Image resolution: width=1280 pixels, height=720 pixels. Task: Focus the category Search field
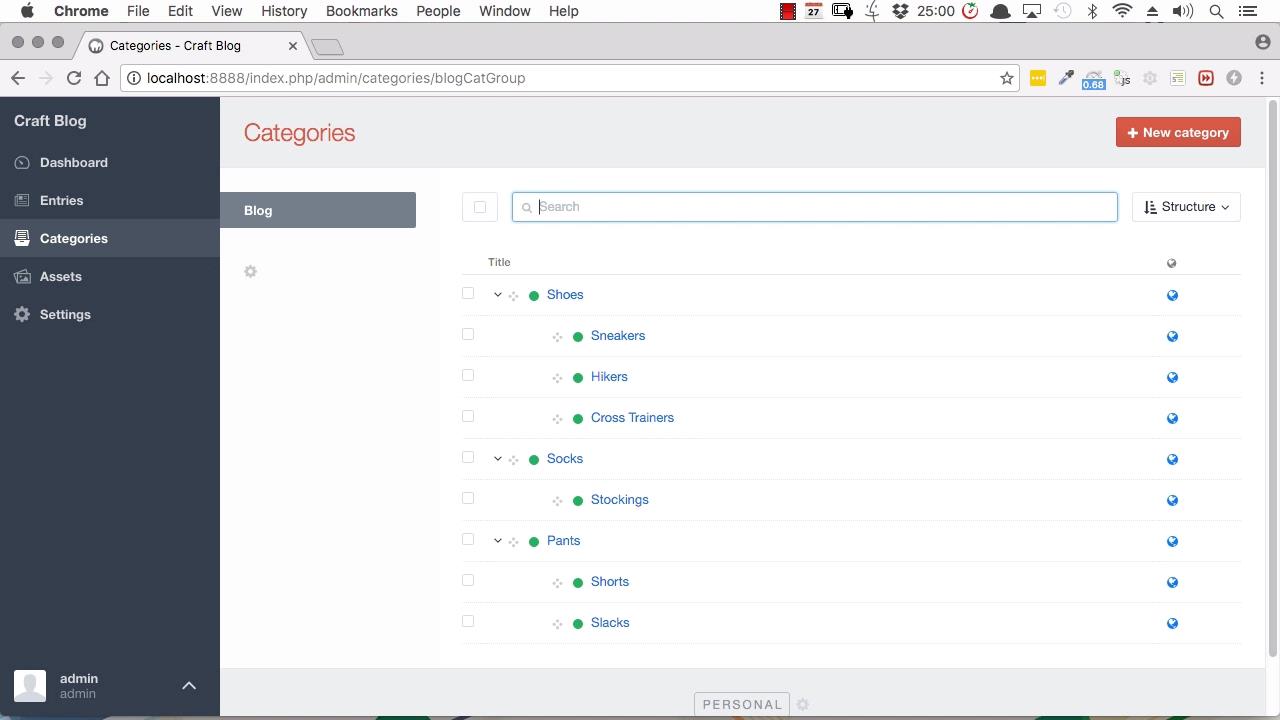(814, 207)
